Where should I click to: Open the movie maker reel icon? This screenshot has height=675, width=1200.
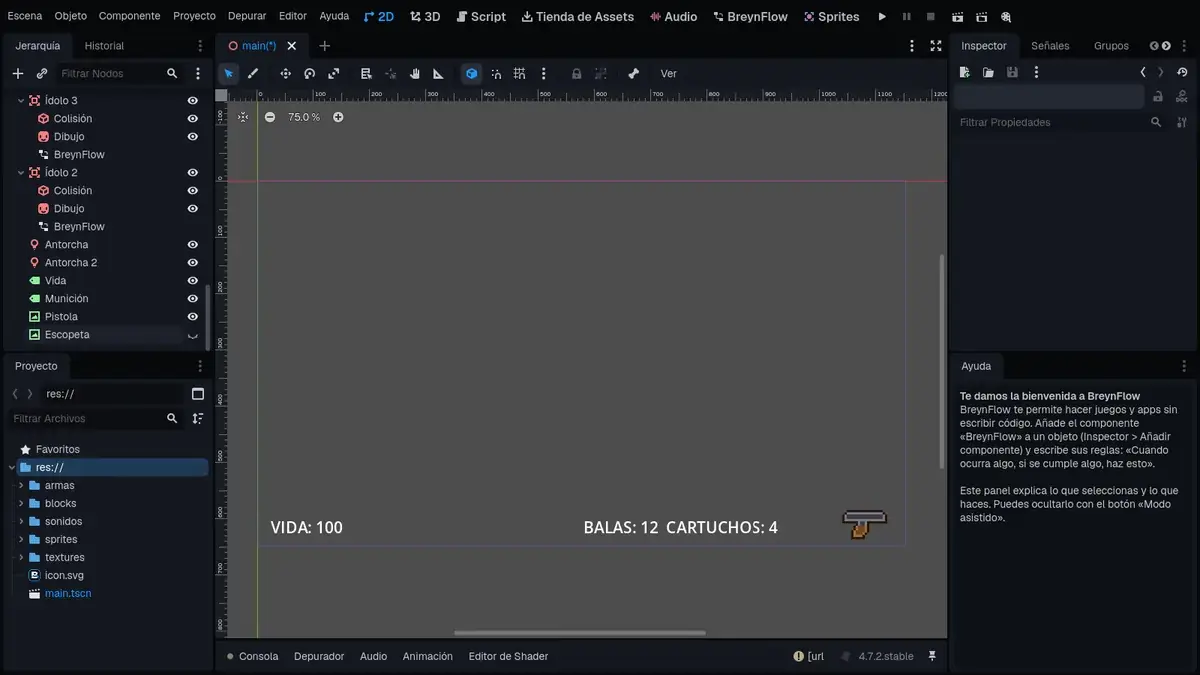(x=1006, y=17)
